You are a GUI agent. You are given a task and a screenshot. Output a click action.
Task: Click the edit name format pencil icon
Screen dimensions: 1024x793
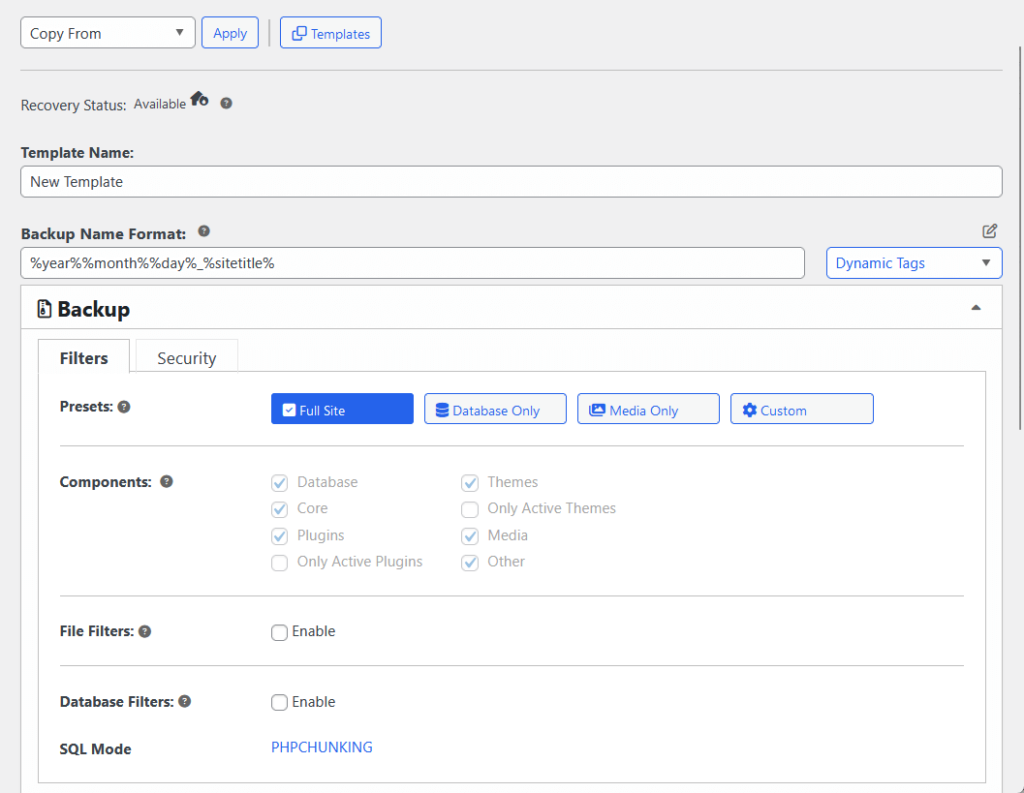989,231
